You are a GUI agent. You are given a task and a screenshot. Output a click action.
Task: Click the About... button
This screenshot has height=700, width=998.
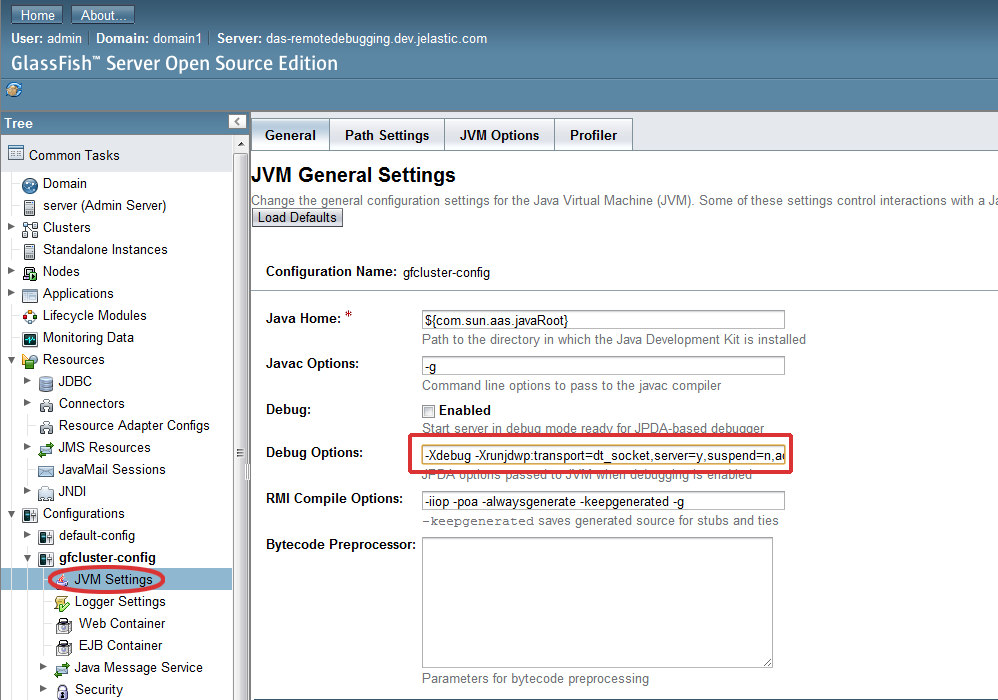pyautogui.click(x=103, y=15)
